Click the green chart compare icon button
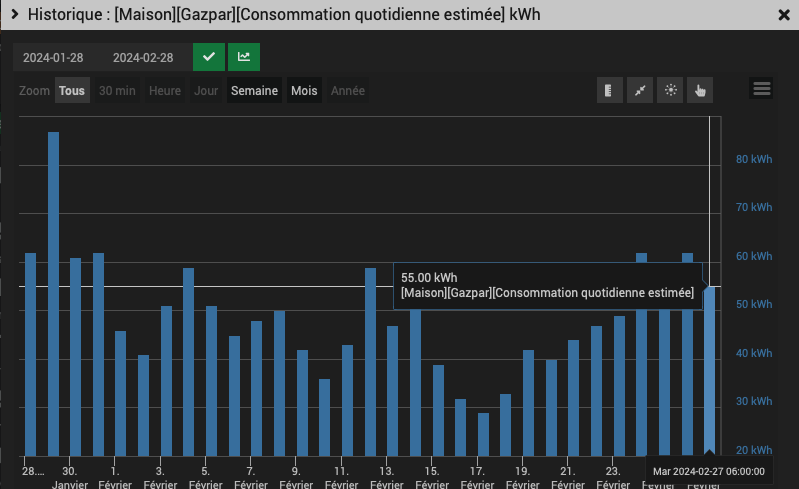799x489 pixels. click(x=244, y=57)
